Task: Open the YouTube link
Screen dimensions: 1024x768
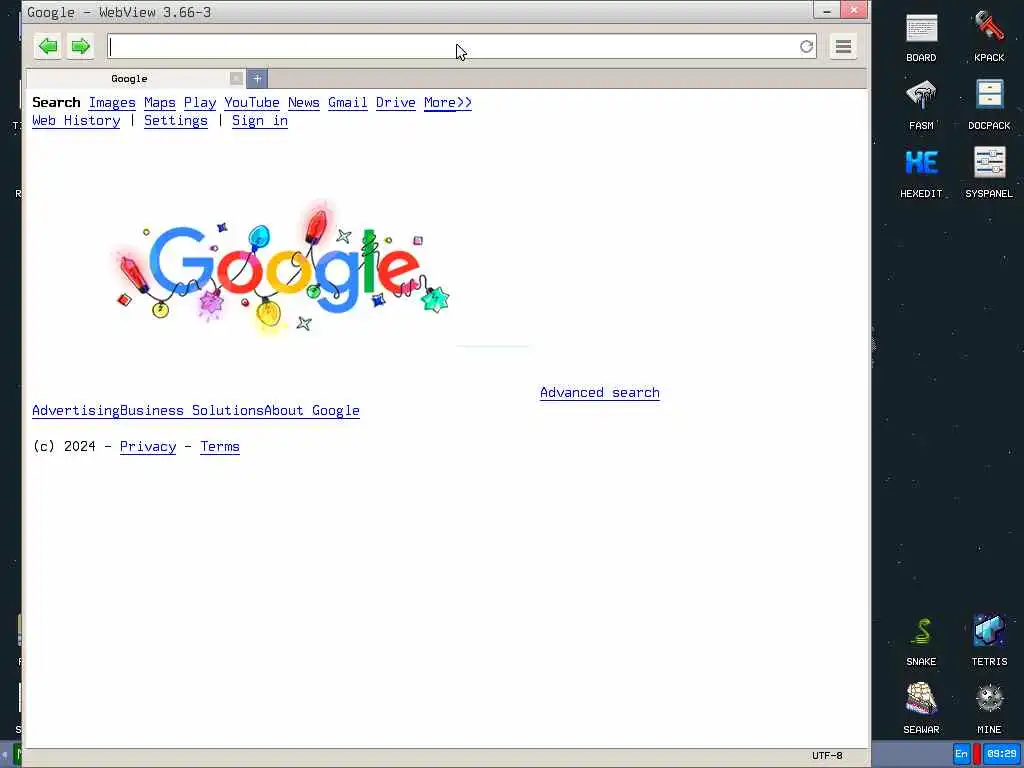Action: (252, 103)
